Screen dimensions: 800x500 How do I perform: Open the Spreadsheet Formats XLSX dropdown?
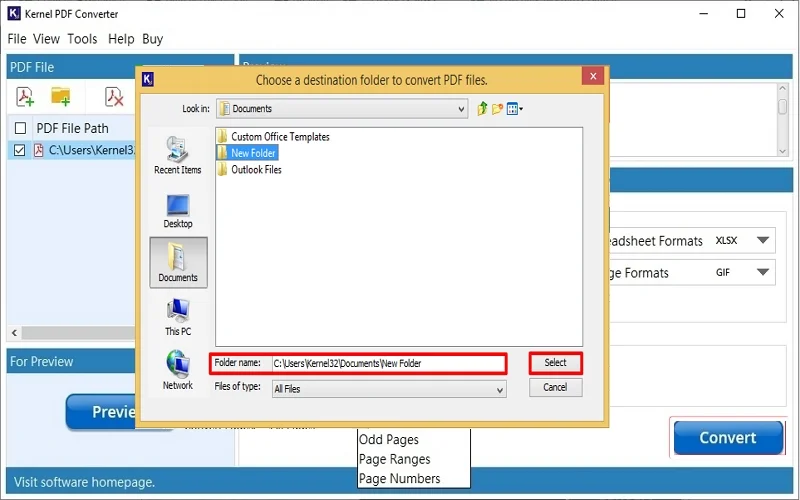pos(763,240)
